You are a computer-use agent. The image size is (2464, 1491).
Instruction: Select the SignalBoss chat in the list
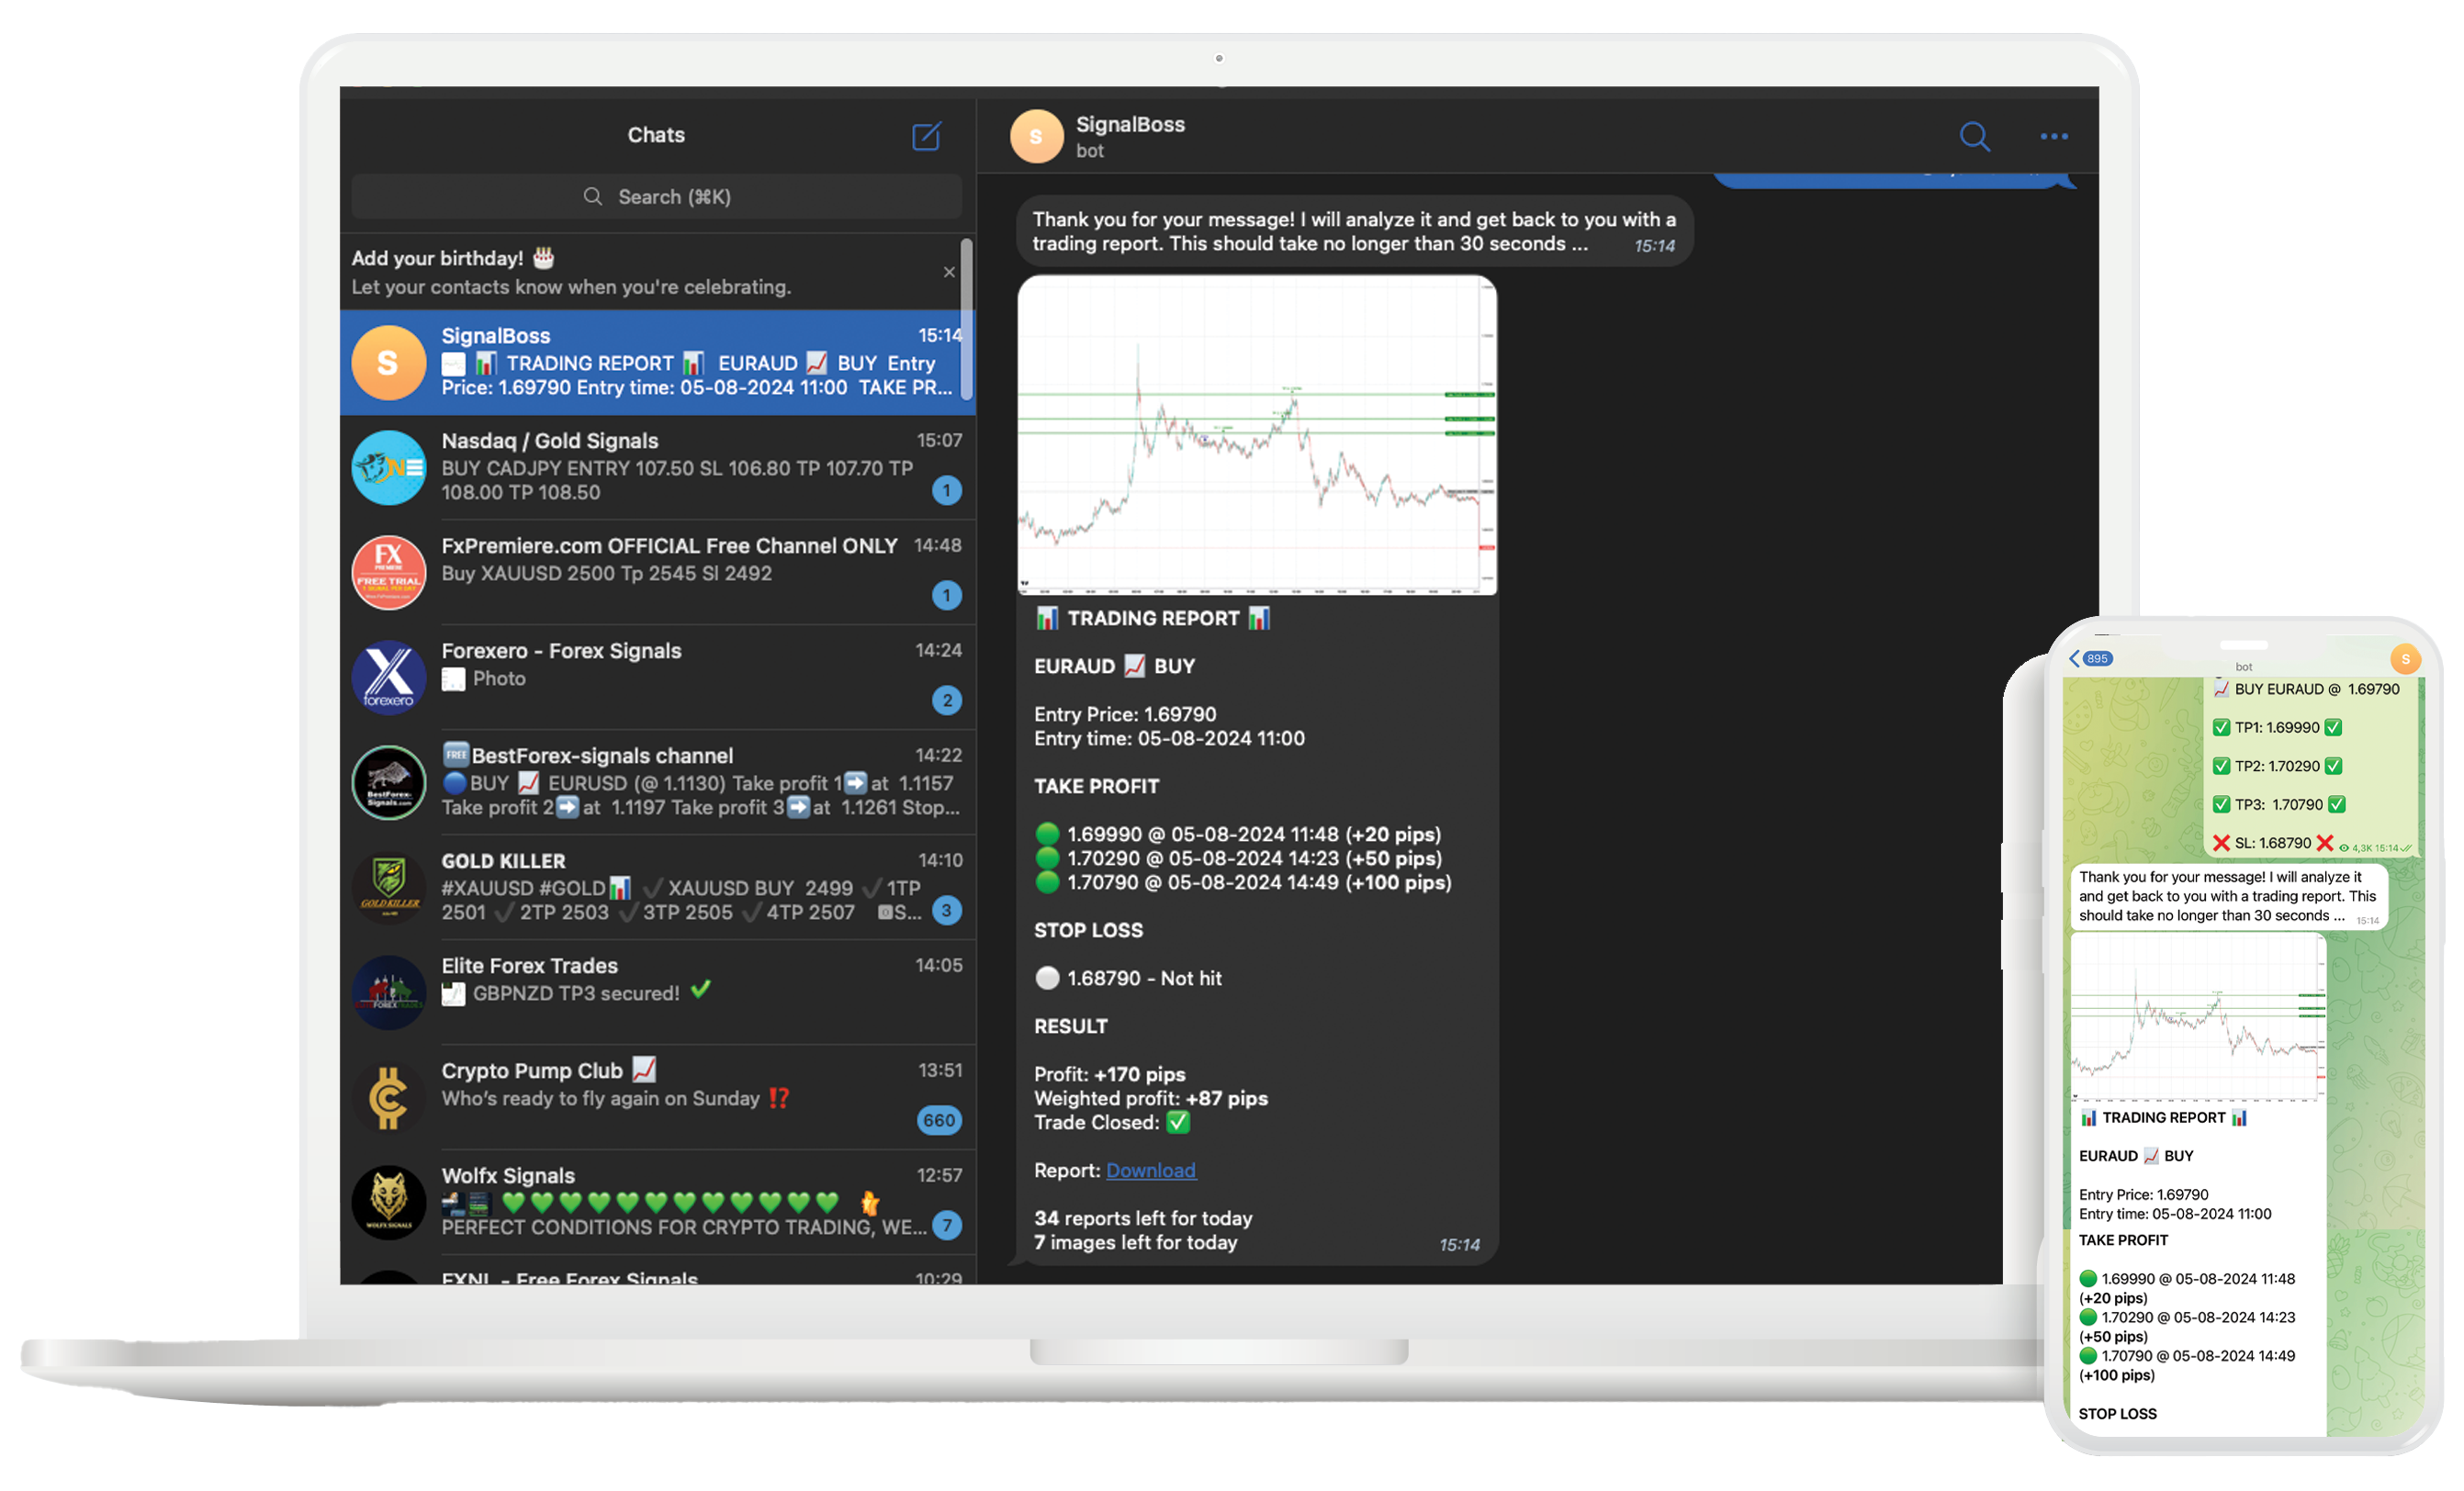point(657,362)
